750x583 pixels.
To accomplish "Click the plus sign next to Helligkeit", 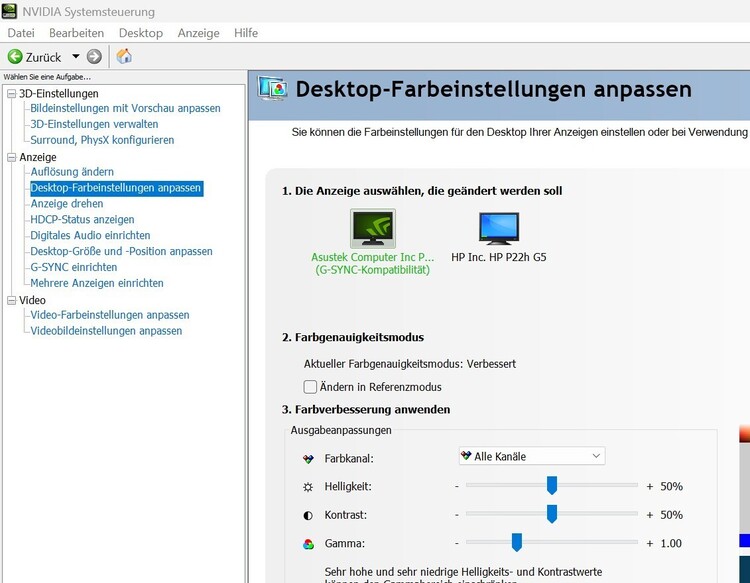I will point(650,487).
